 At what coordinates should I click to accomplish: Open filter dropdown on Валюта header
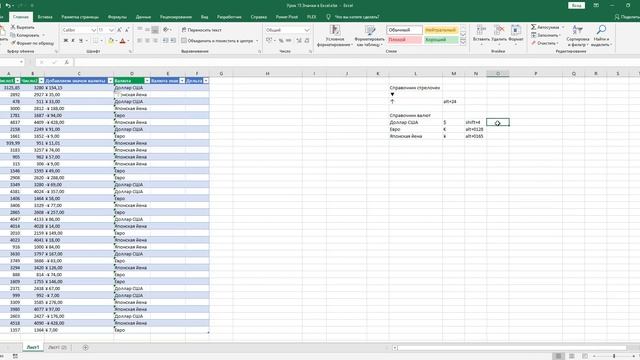[147, 81]
